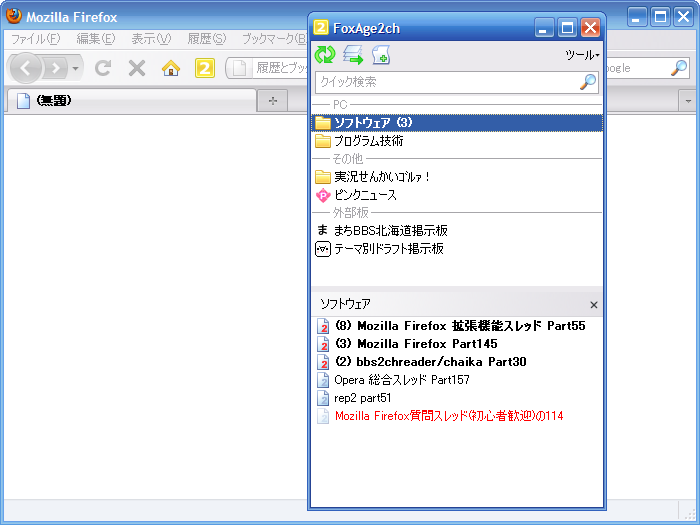Close the Mozilla Firefox window
The height and width of the screenshot is (525, 700).
click(x=683, y=17)
